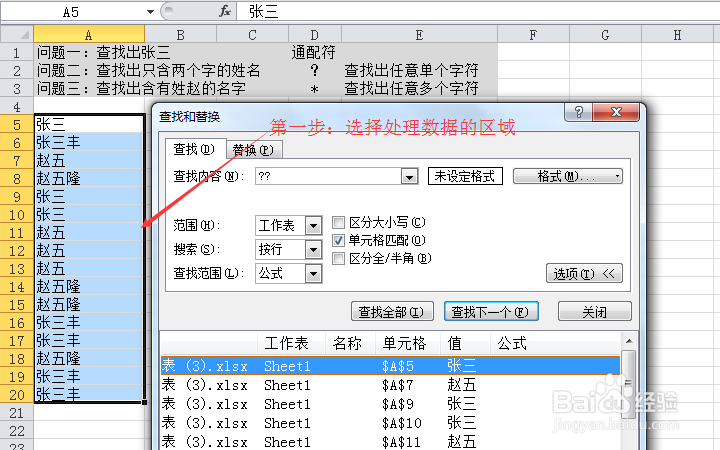Screen dimensions: 720x450
Task: Click the ? wildcard cell in row 2
Action: click(315, 70)
